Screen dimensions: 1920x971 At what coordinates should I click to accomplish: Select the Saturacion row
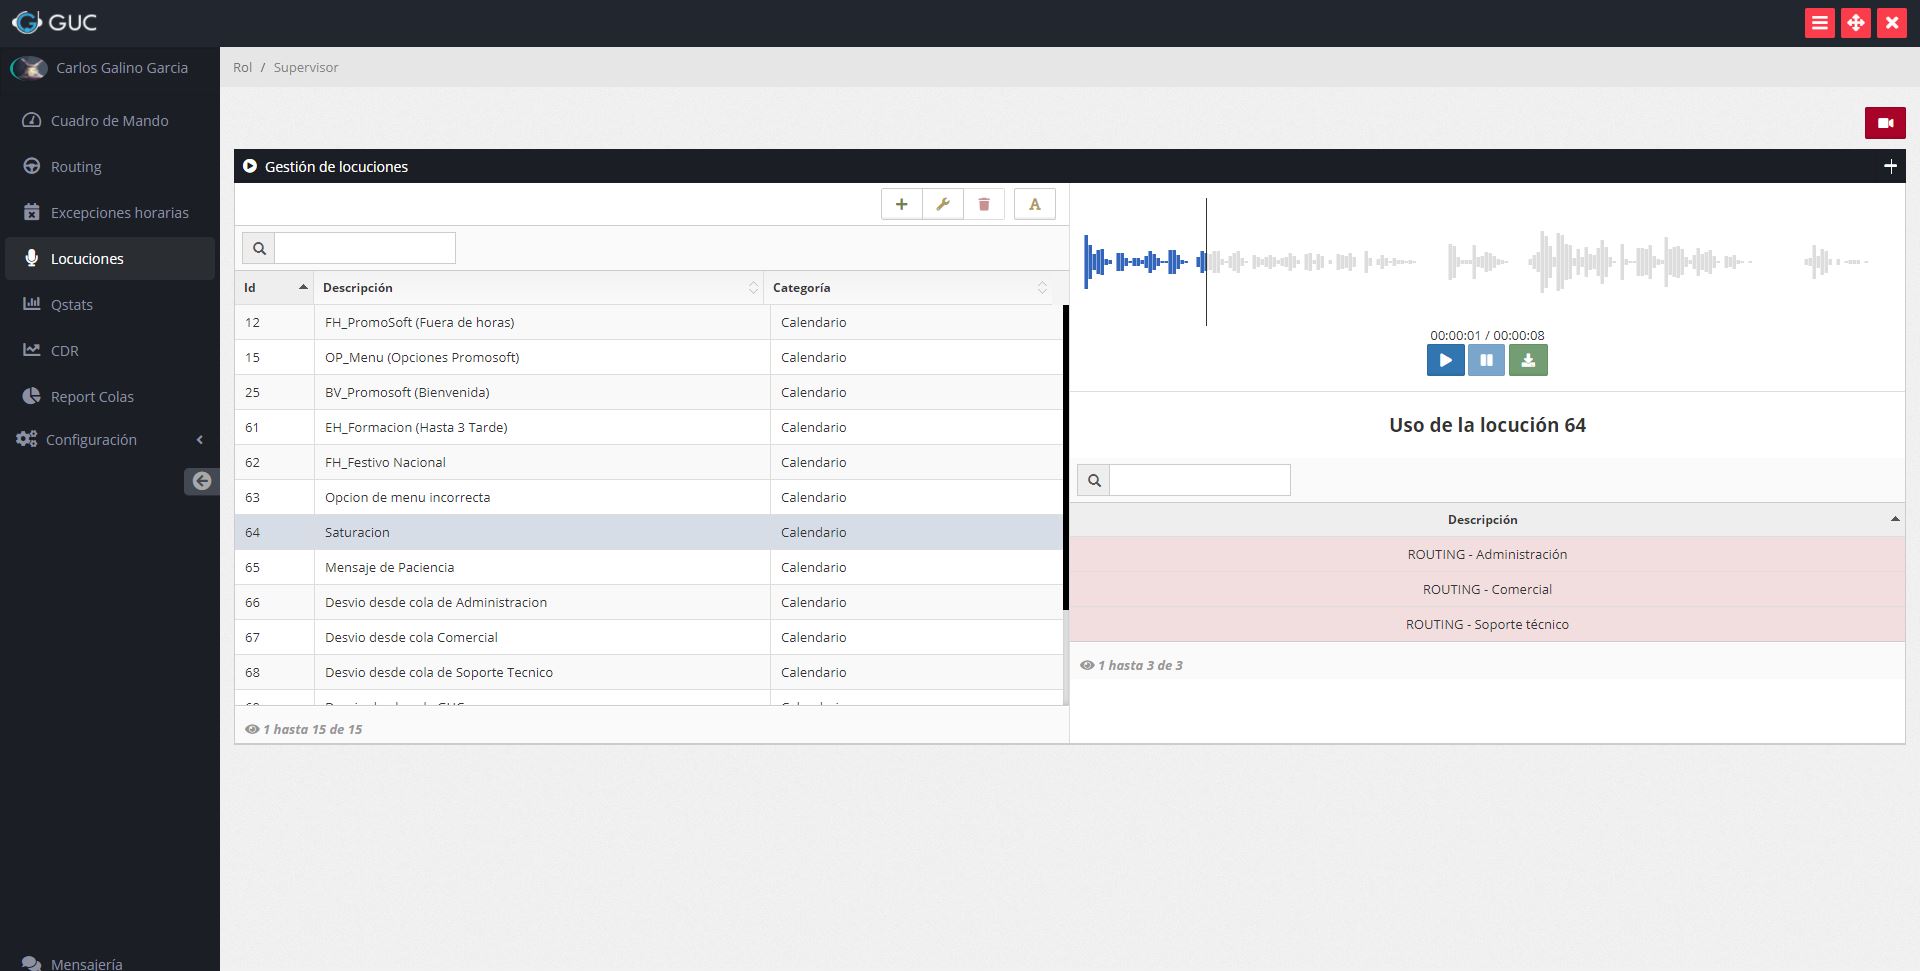649,532
